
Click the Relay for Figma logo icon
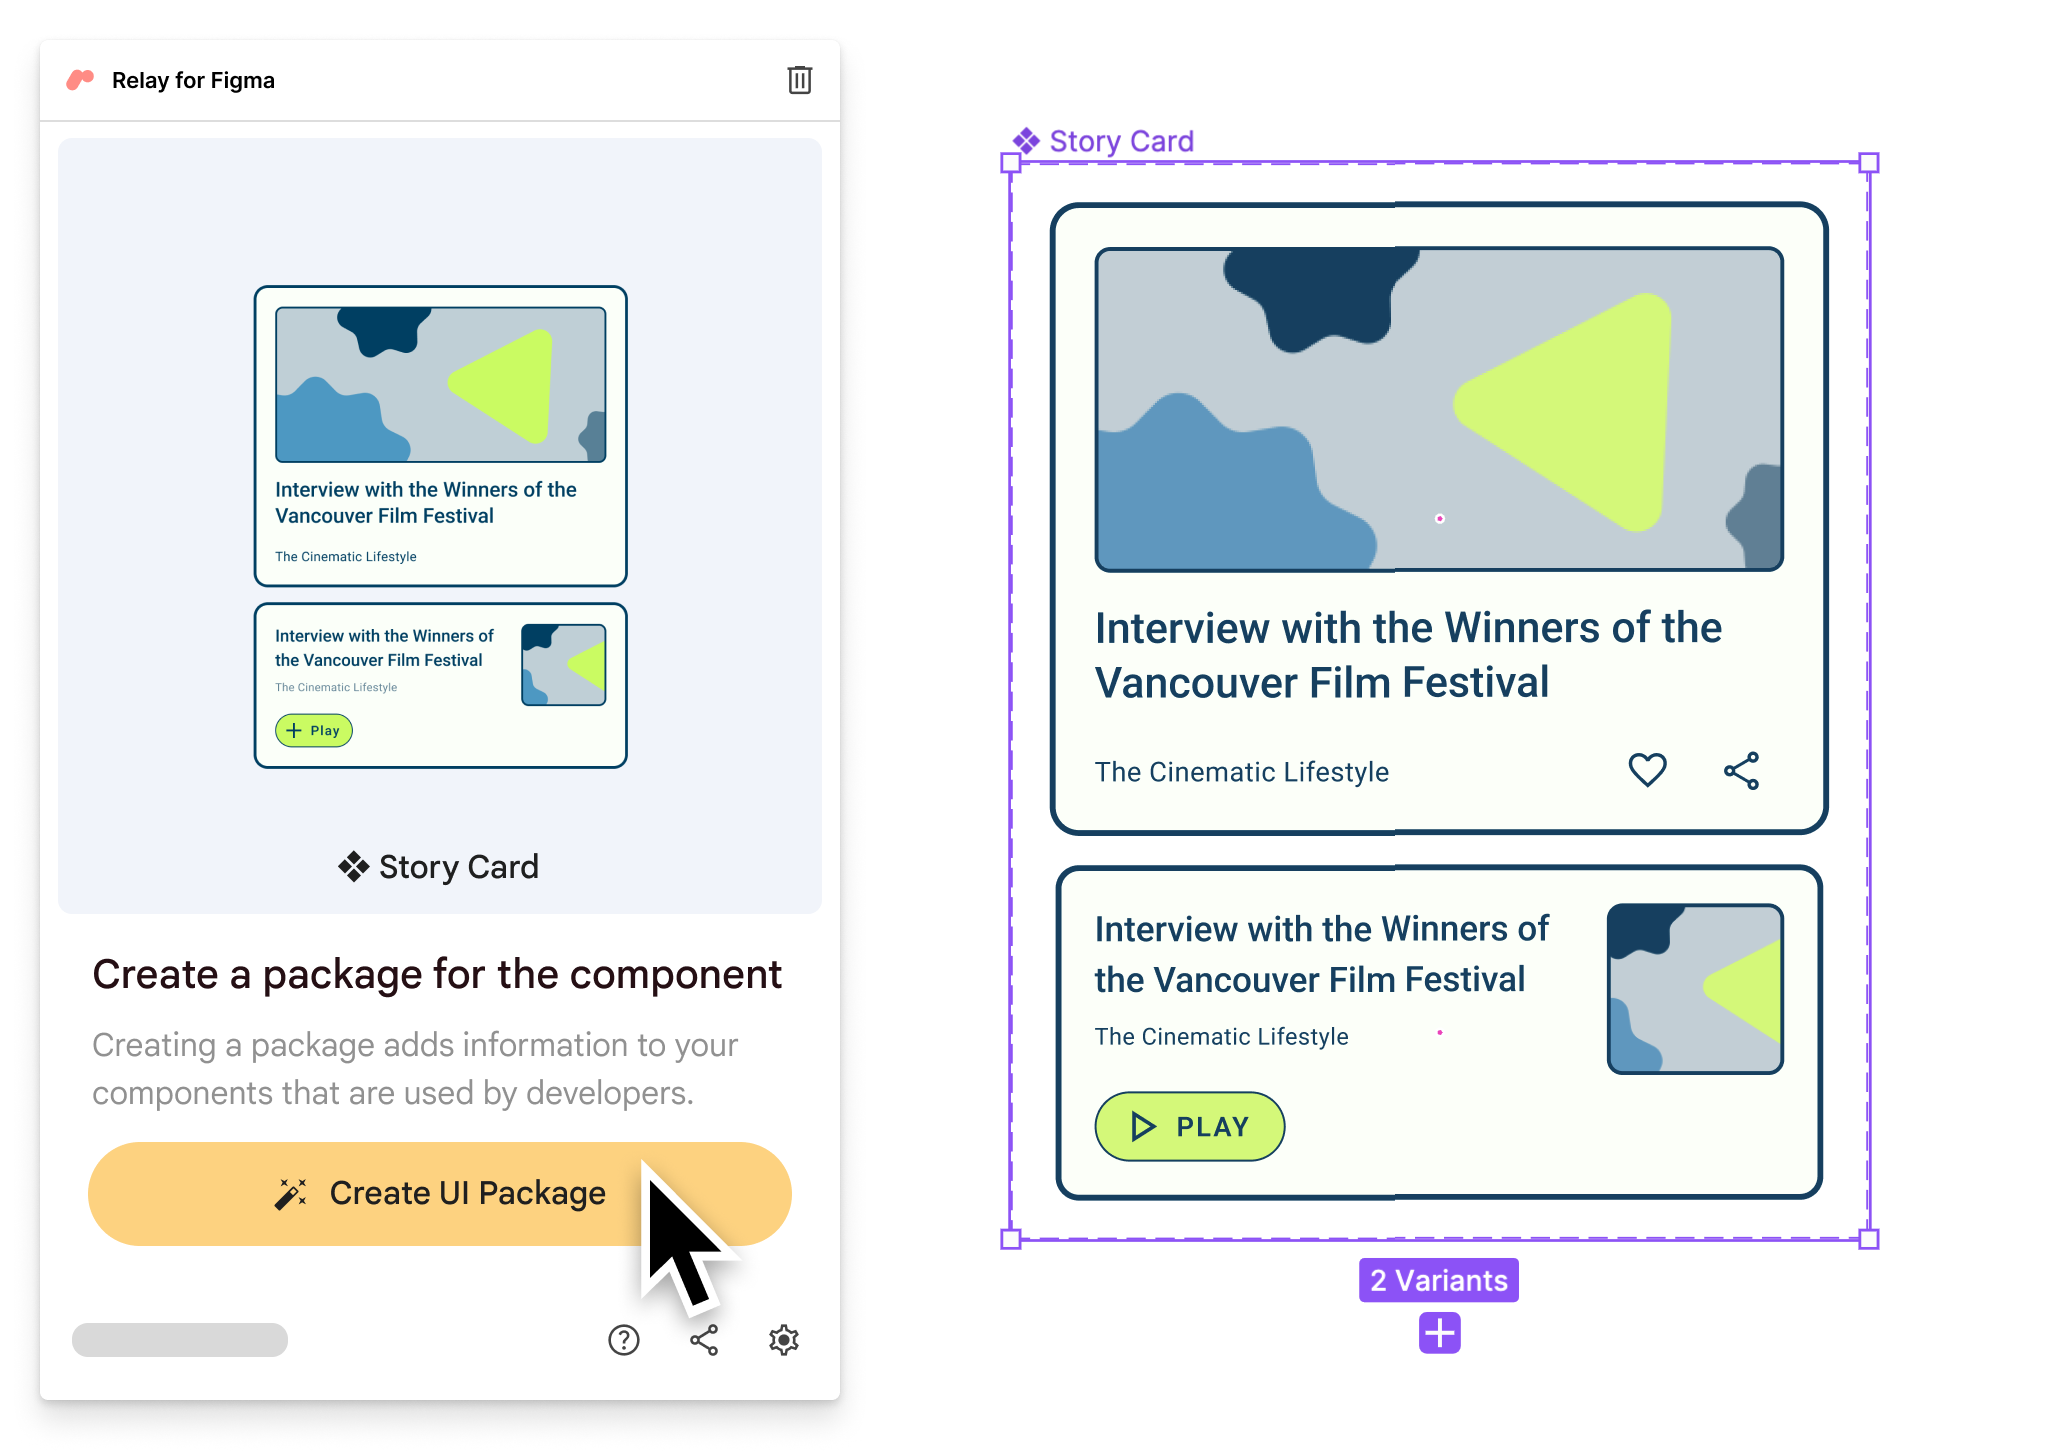pyautogui.click(x=80, y=80)
